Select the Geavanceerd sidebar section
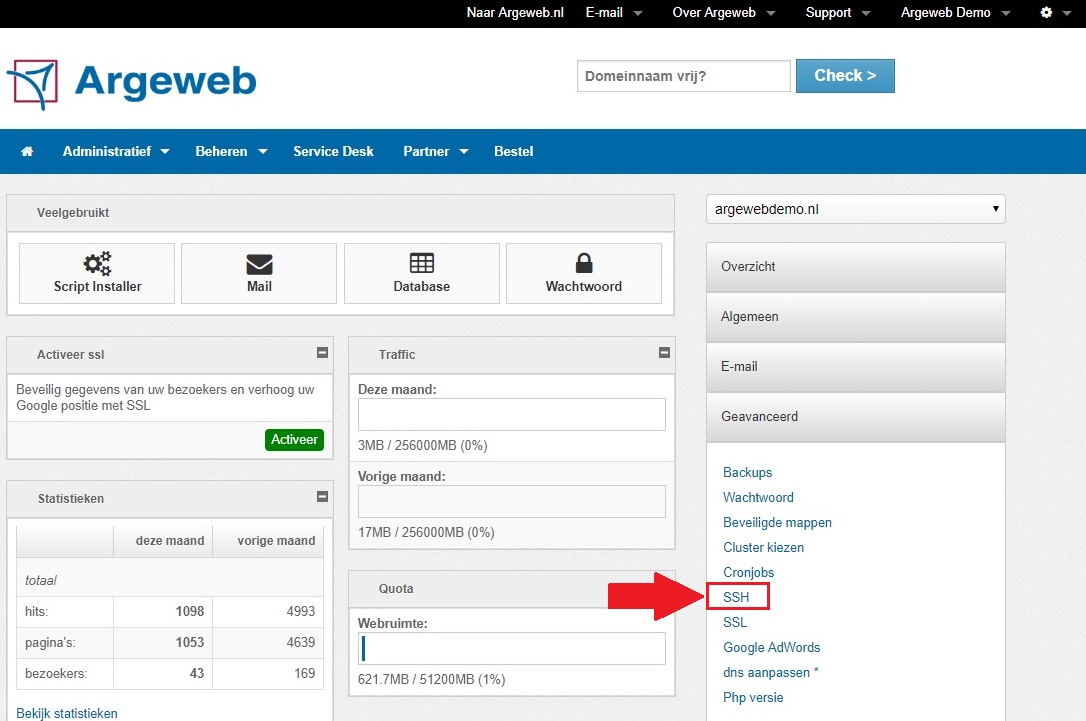 [x=855, y=416]
